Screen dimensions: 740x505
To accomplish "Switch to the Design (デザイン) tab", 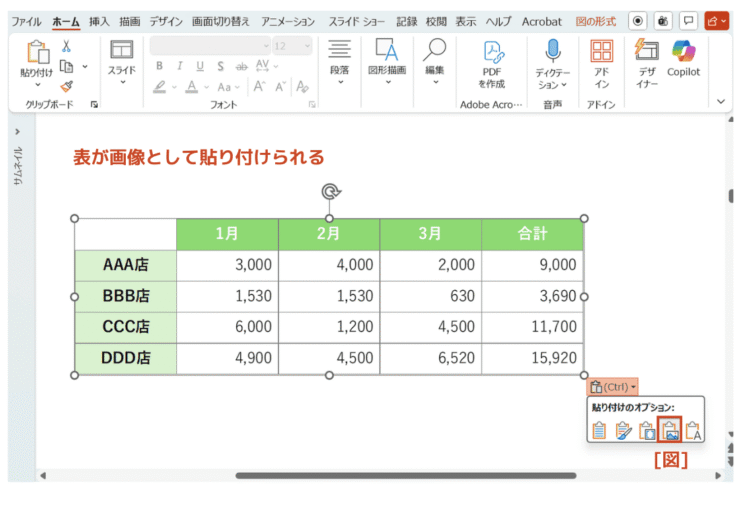I will point(166,22).
